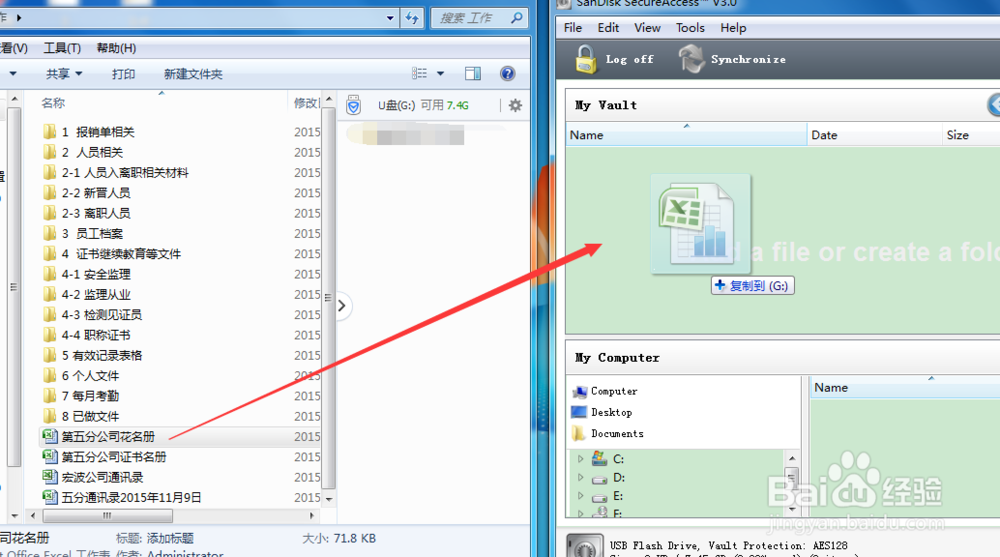Sort My Vault by Date column
This screenshot has width=1000, height=557.
click(x=874, y=135)
